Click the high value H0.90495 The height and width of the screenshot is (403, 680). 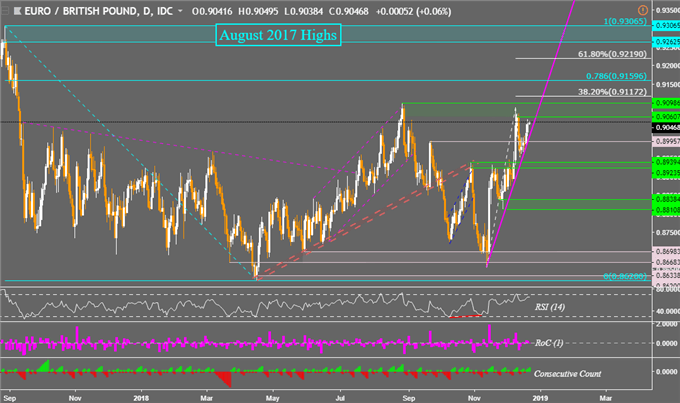point(258,11)
